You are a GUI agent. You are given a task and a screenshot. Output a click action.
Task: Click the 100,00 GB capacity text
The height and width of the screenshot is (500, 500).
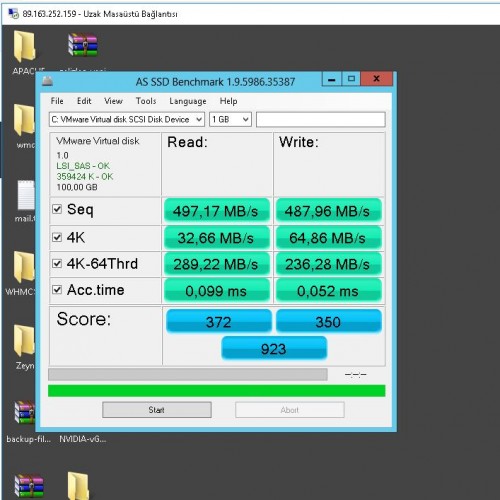coord(77,187)
